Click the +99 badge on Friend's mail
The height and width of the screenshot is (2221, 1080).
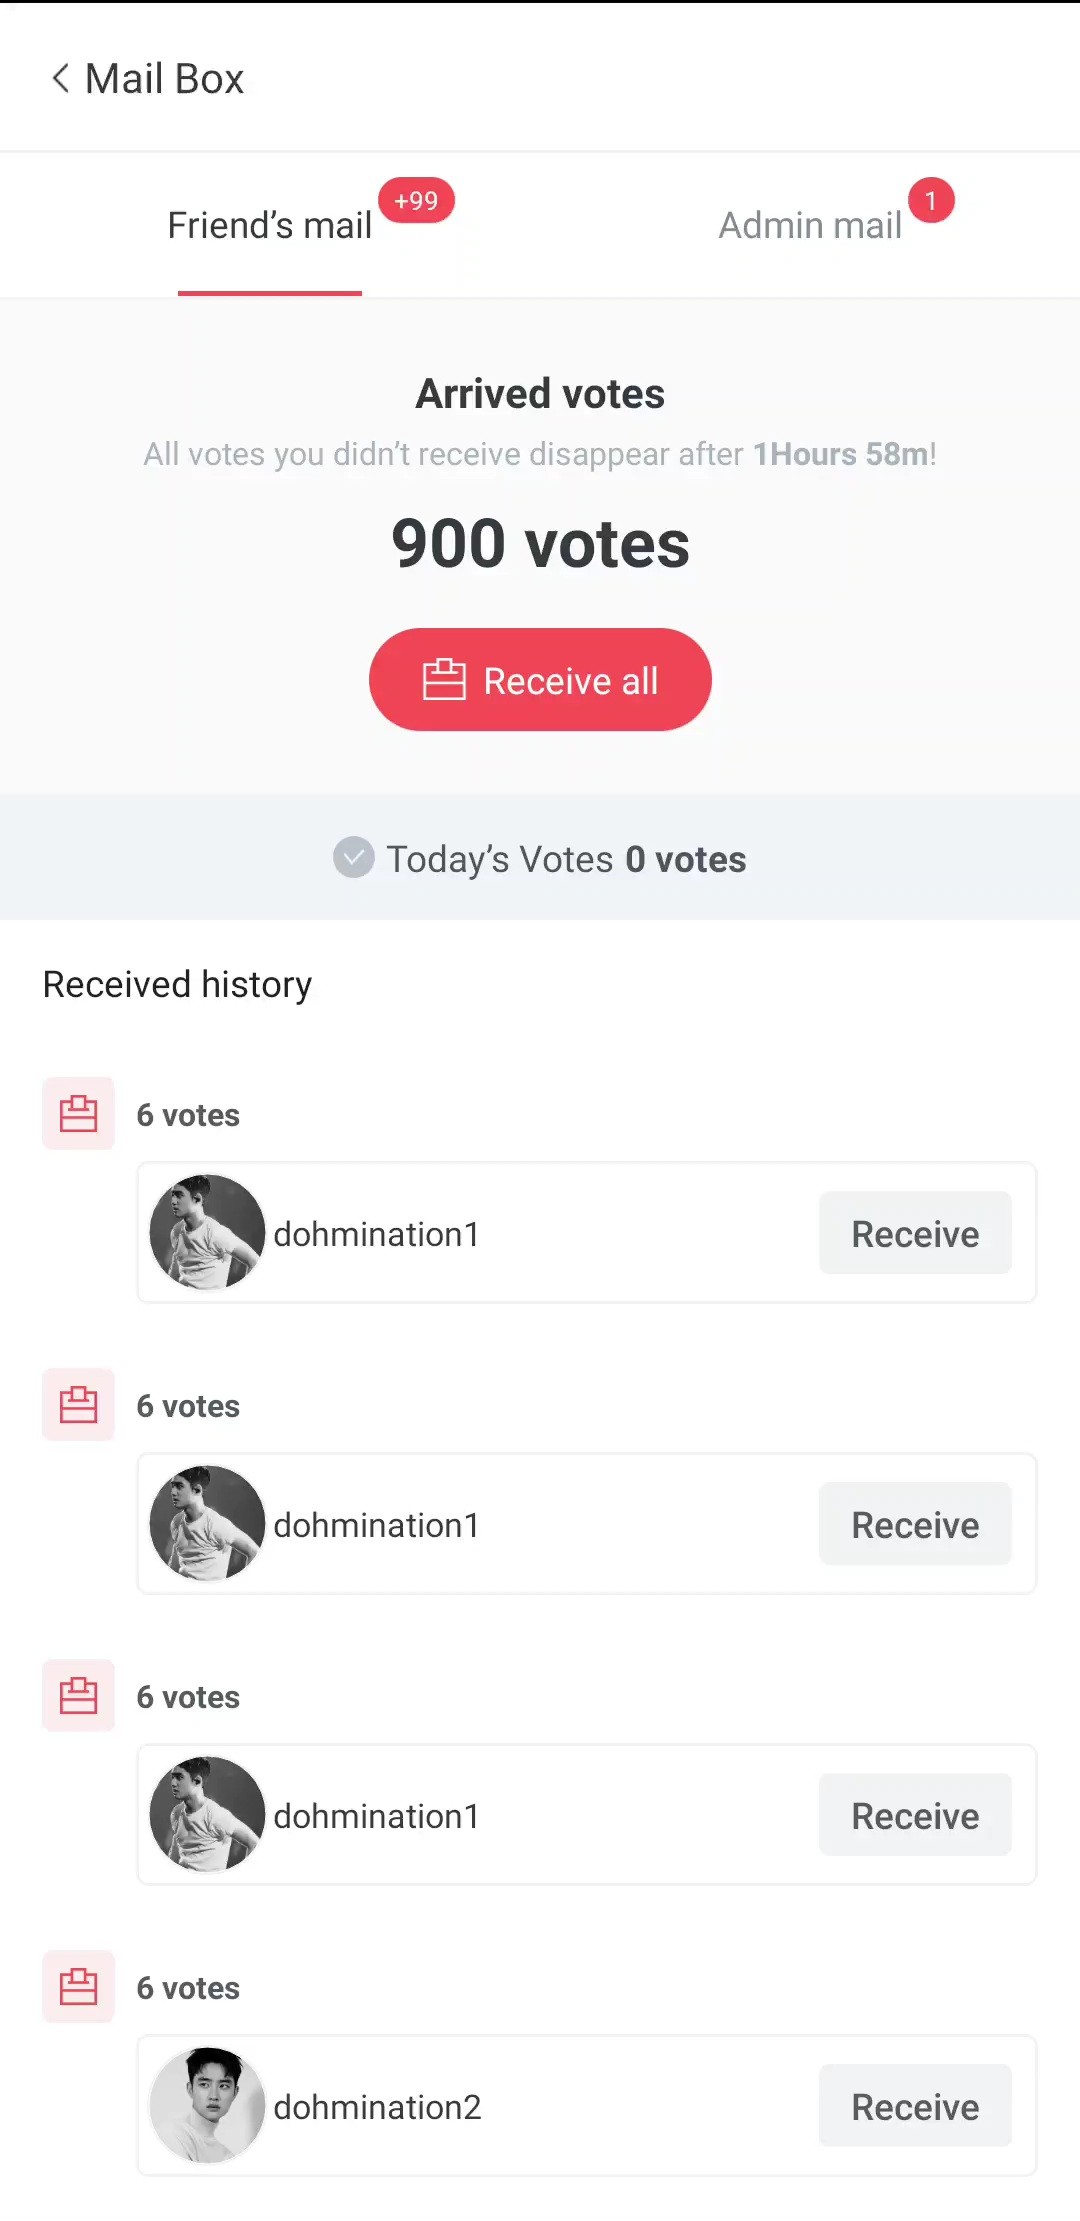416,200
